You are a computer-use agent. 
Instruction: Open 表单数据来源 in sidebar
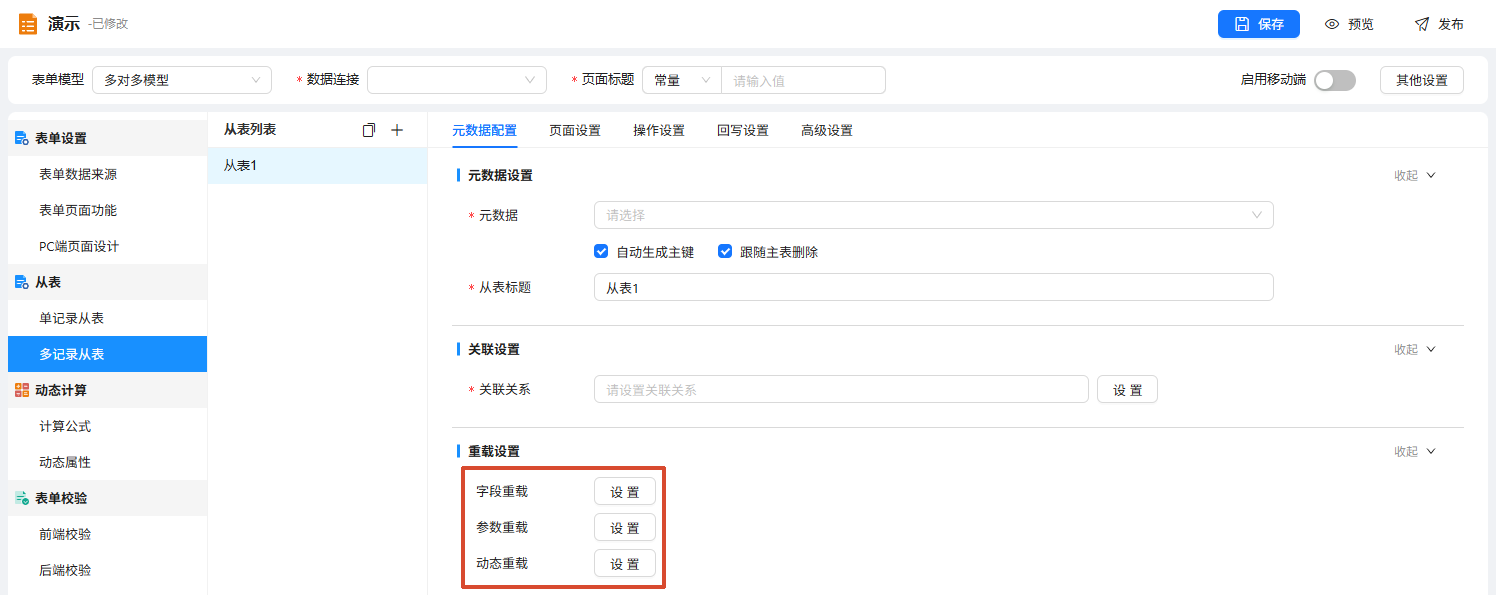tap(107, 174)
